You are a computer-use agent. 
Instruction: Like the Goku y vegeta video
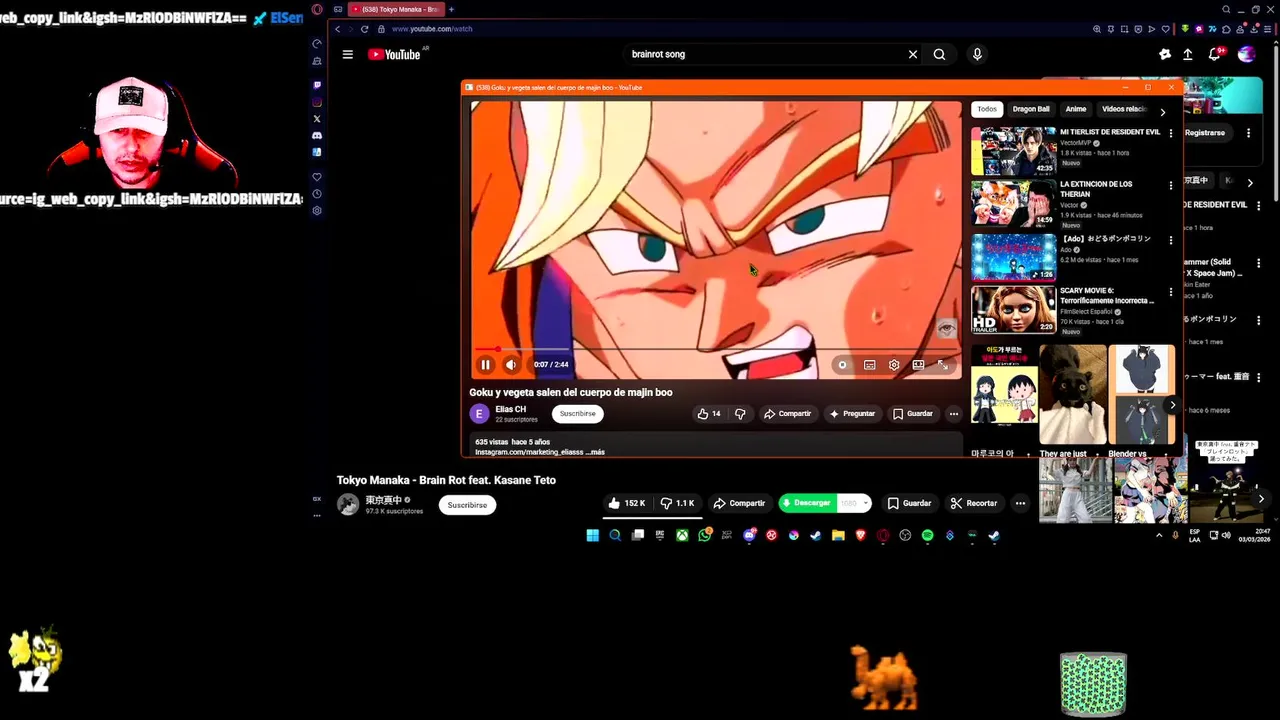pos(709,414)
